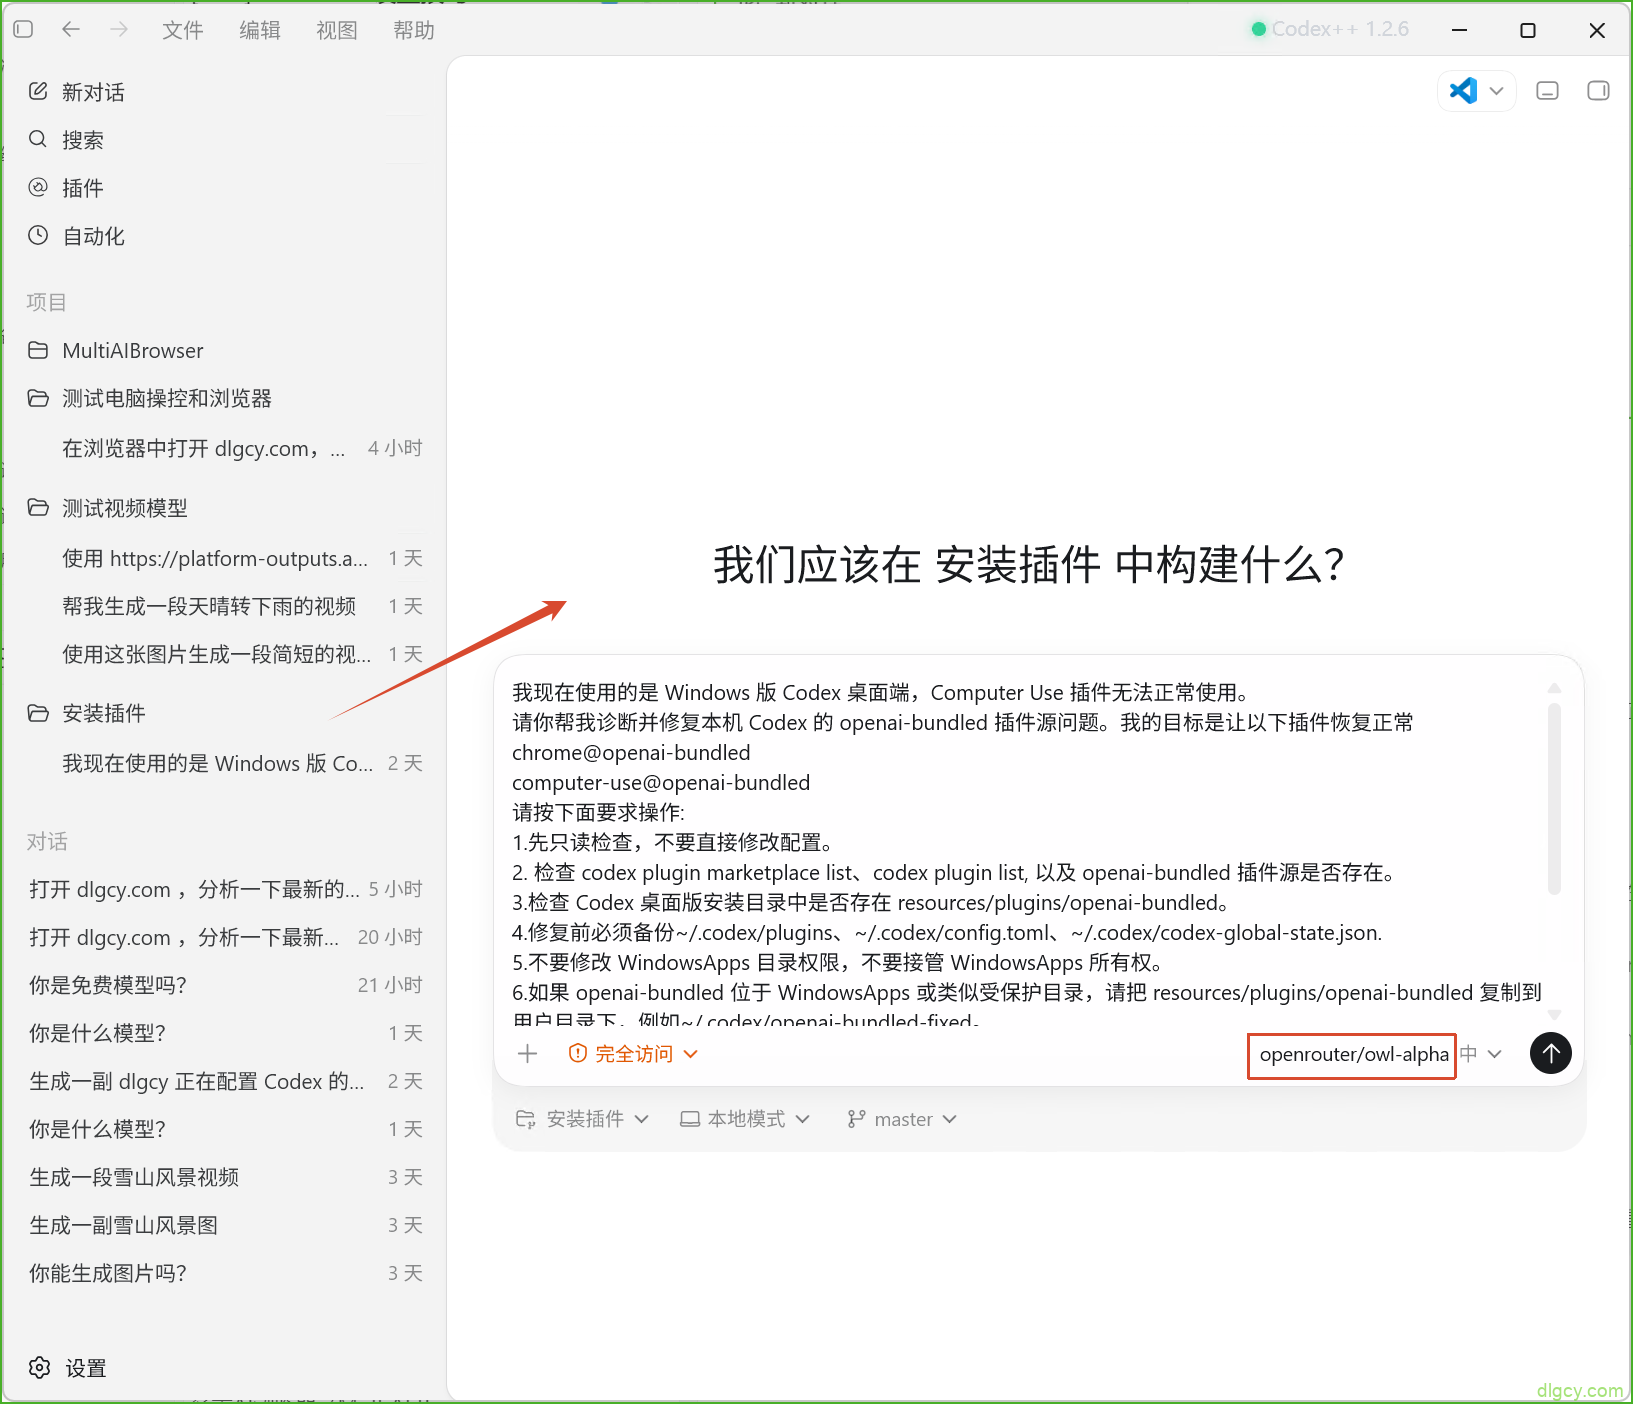
Task: Open the 帮助 menu
Action: [x=414, y=30]
